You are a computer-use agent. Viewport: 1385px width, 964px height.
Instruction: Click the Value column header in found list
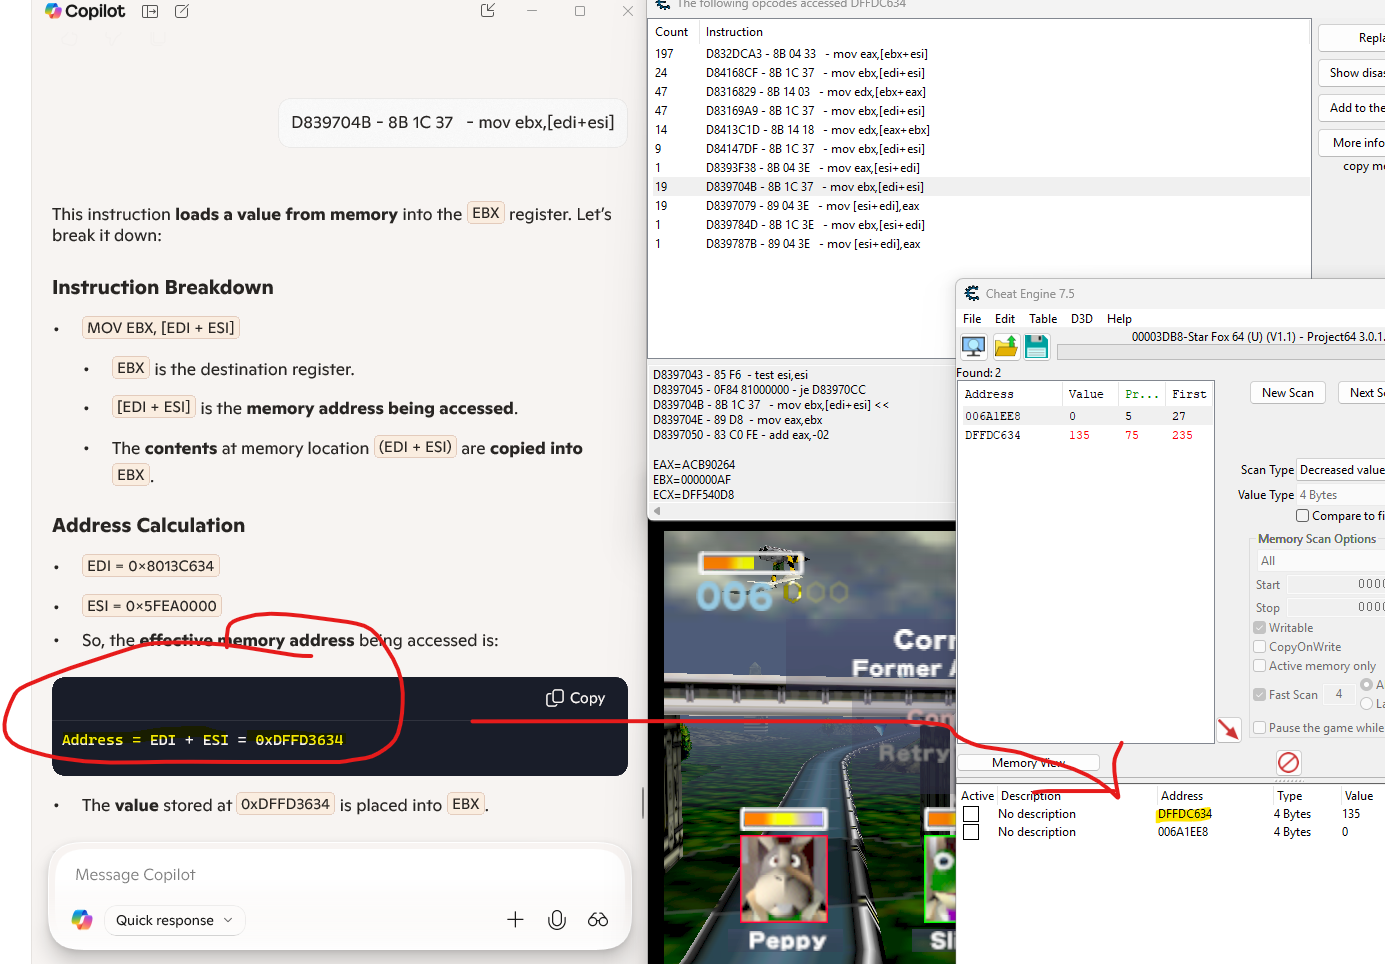point(1087,394)
